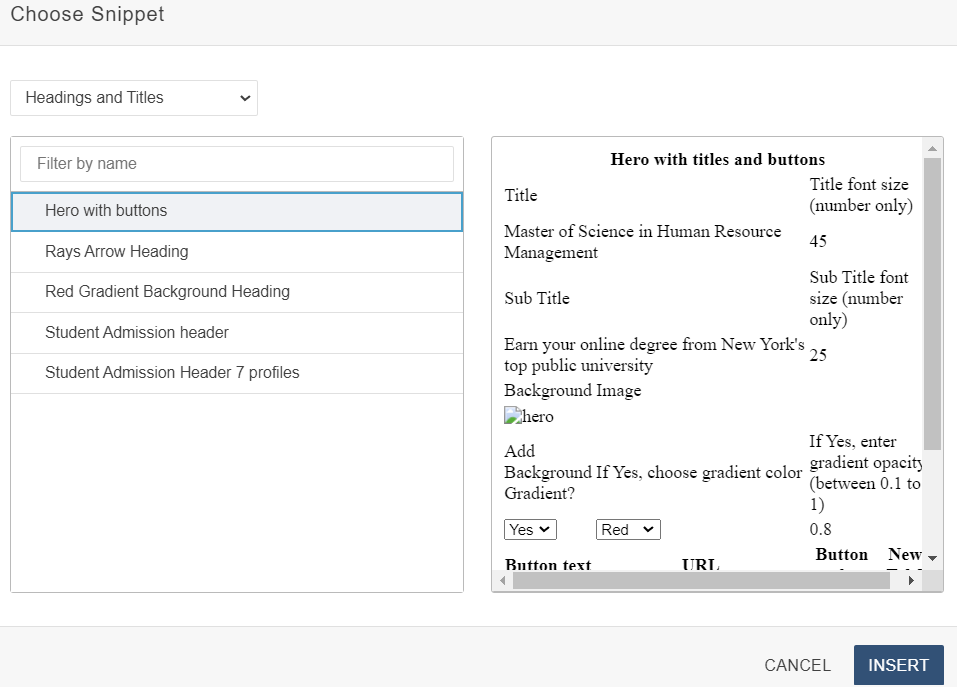Cancel the Choose Snippet dialog

pyautogui.click(x=797, y=665)
